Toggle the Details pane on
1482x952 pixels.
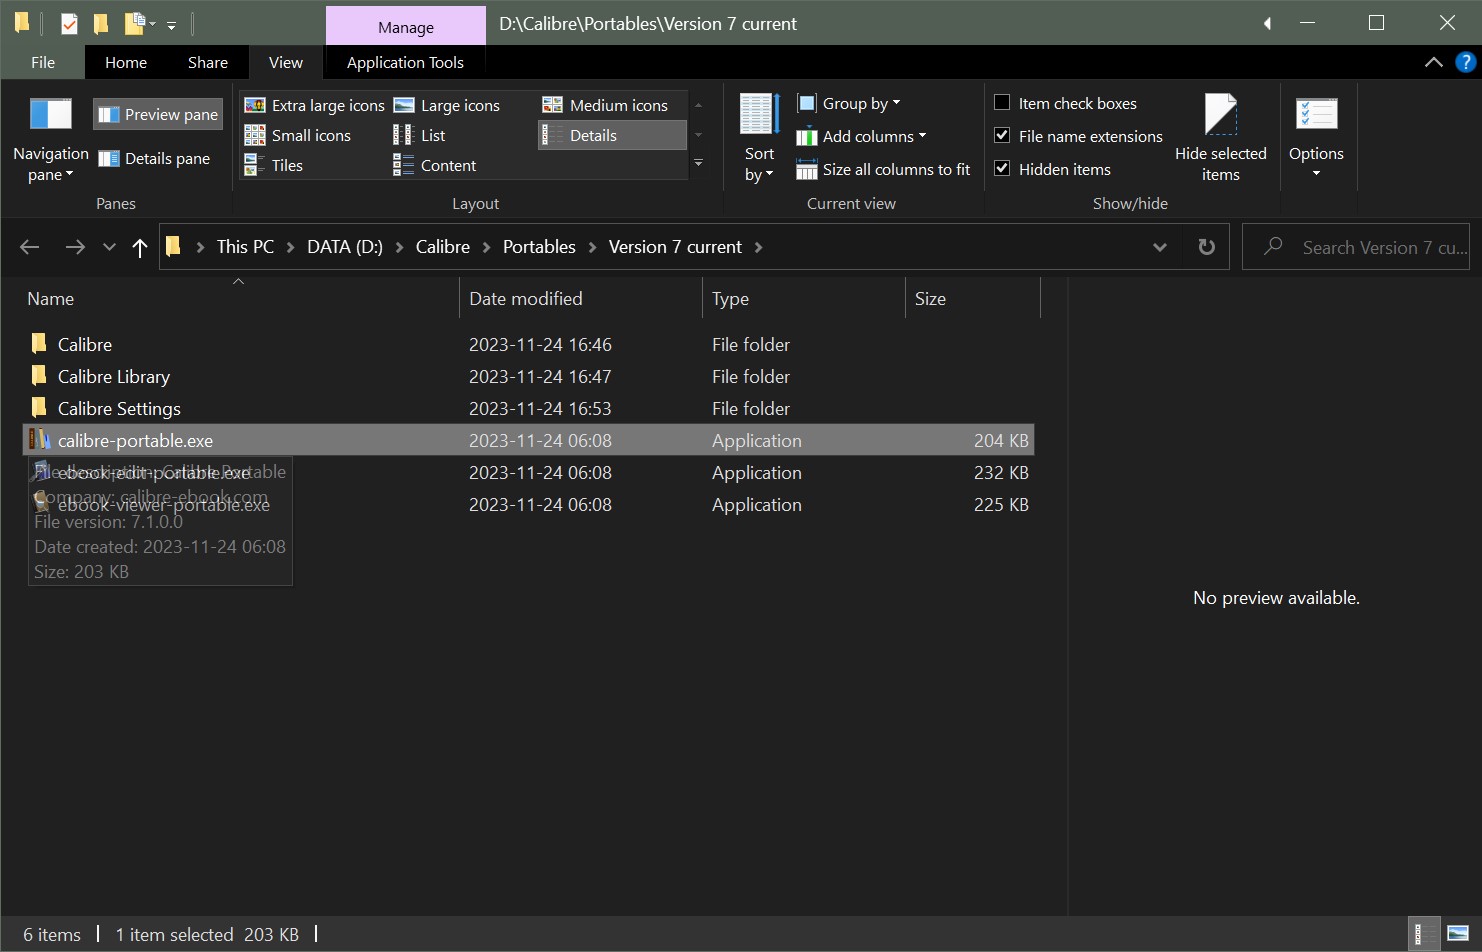coord(154,158)
